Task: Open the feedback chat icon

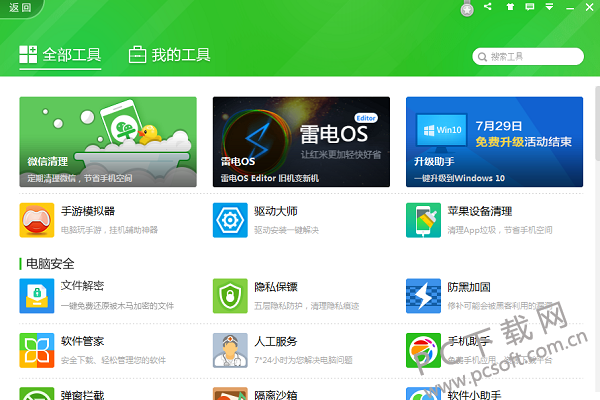Action: pos(530,7)
